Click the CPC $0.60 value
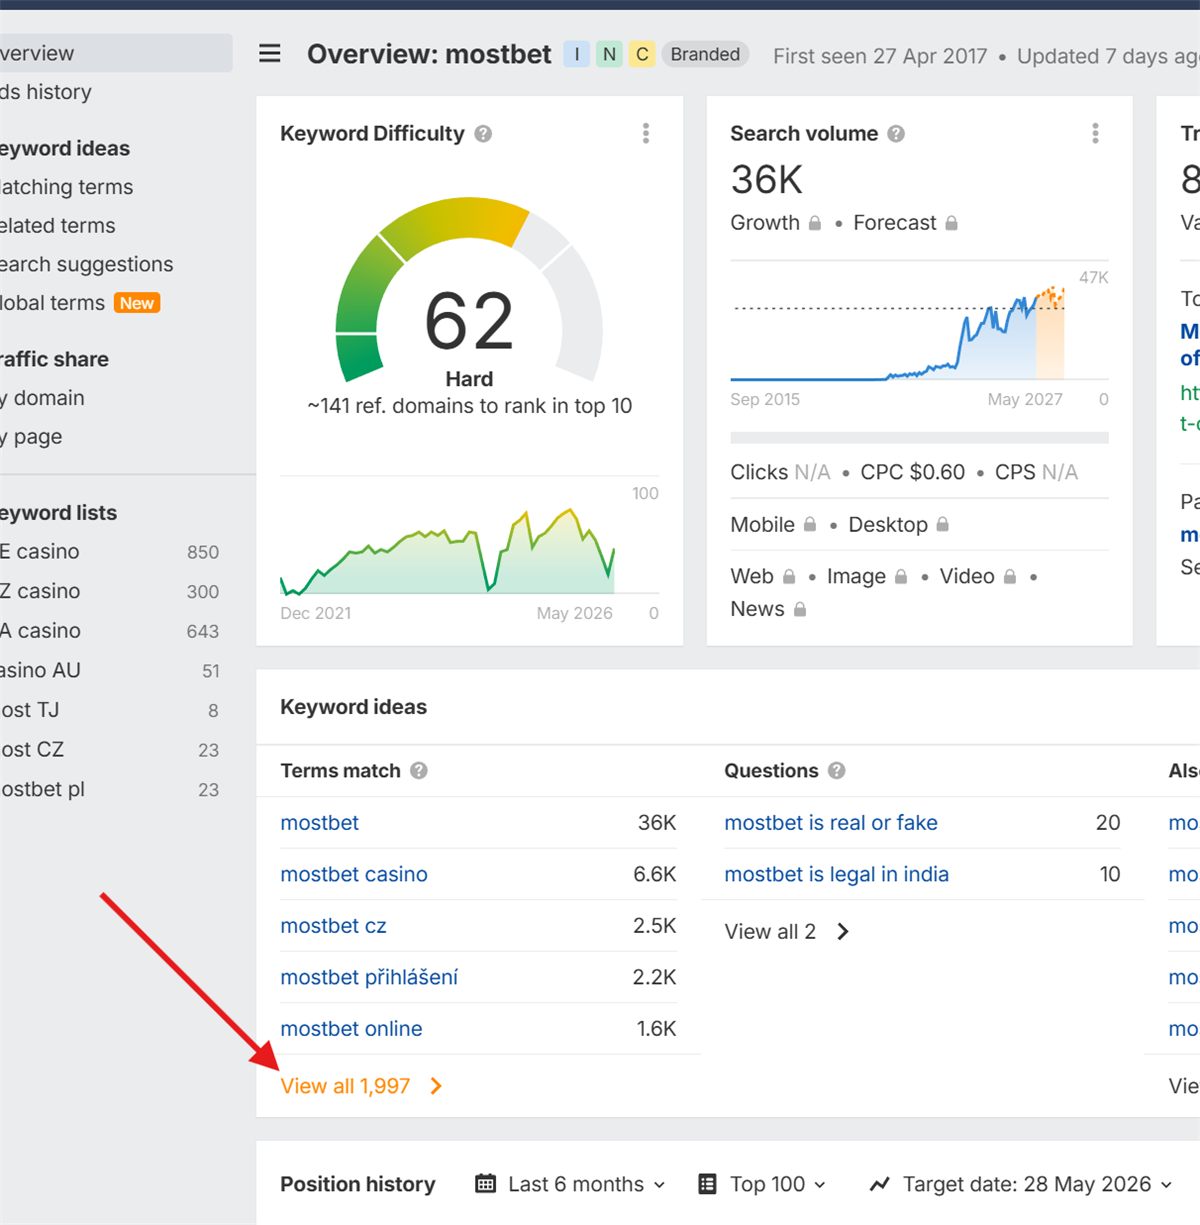The width and height of the screenshot is (1200, 1225). (x=912, y=472)
